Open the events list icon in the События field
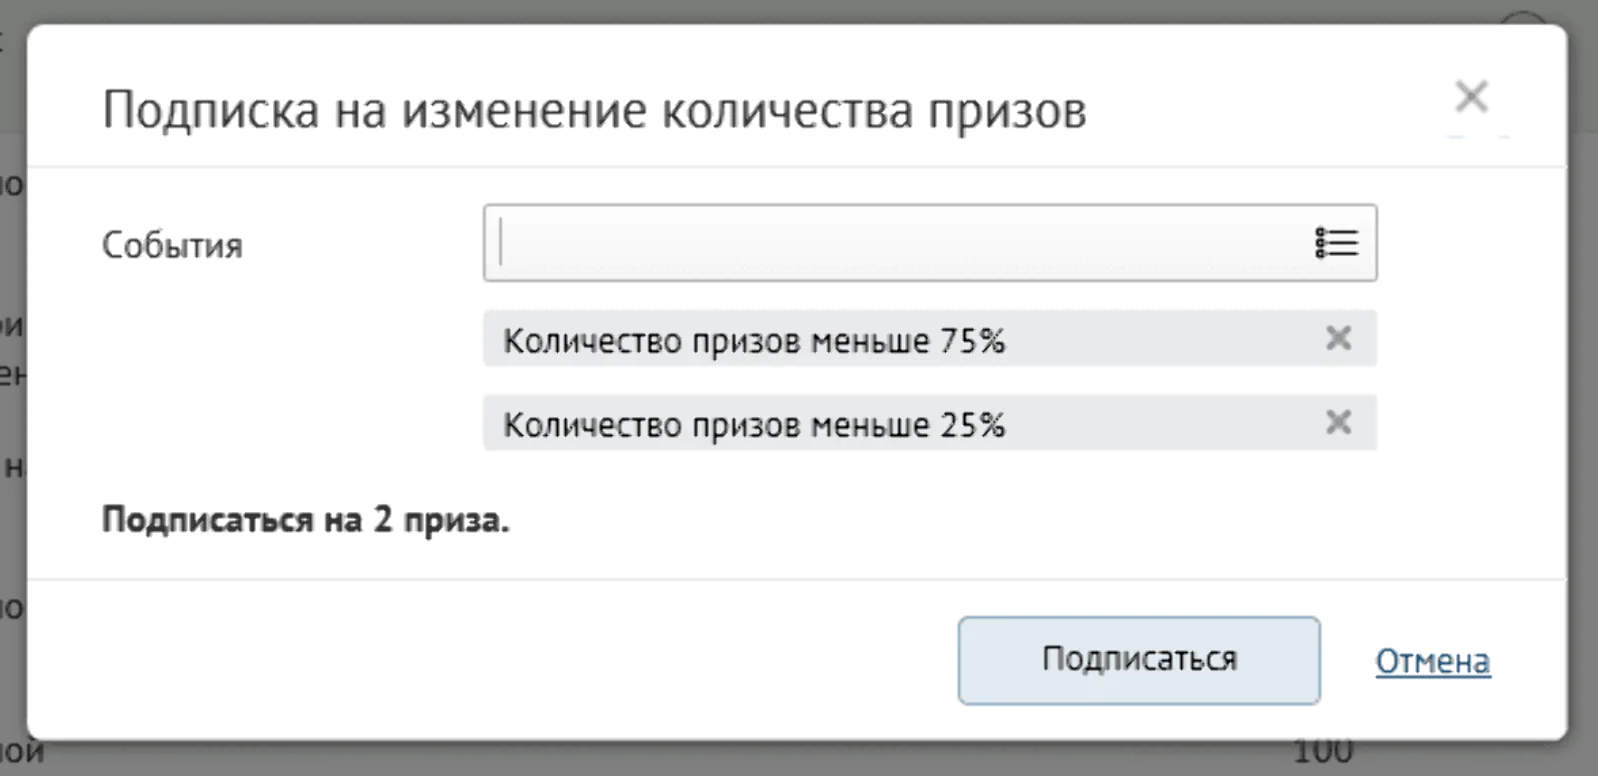1598x776 pixels. coord(1336,243)
